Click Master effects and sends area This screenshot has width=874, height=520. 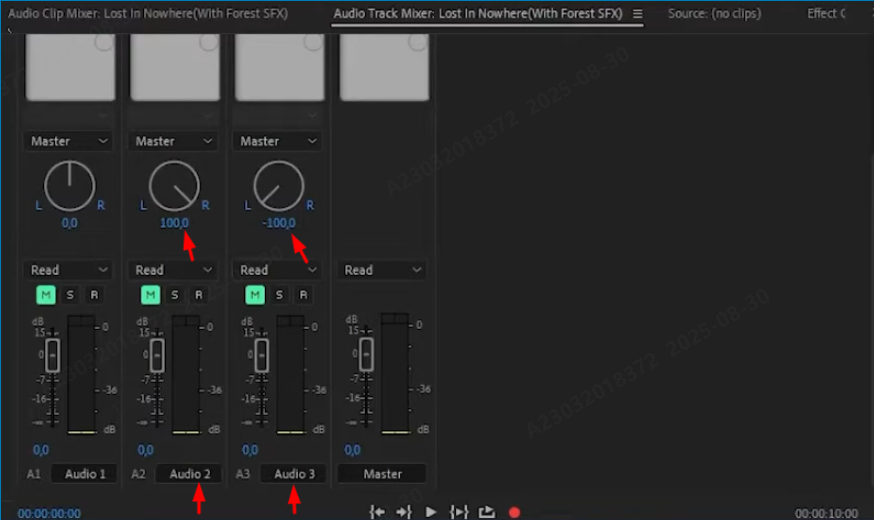click(x=385, y=67)
